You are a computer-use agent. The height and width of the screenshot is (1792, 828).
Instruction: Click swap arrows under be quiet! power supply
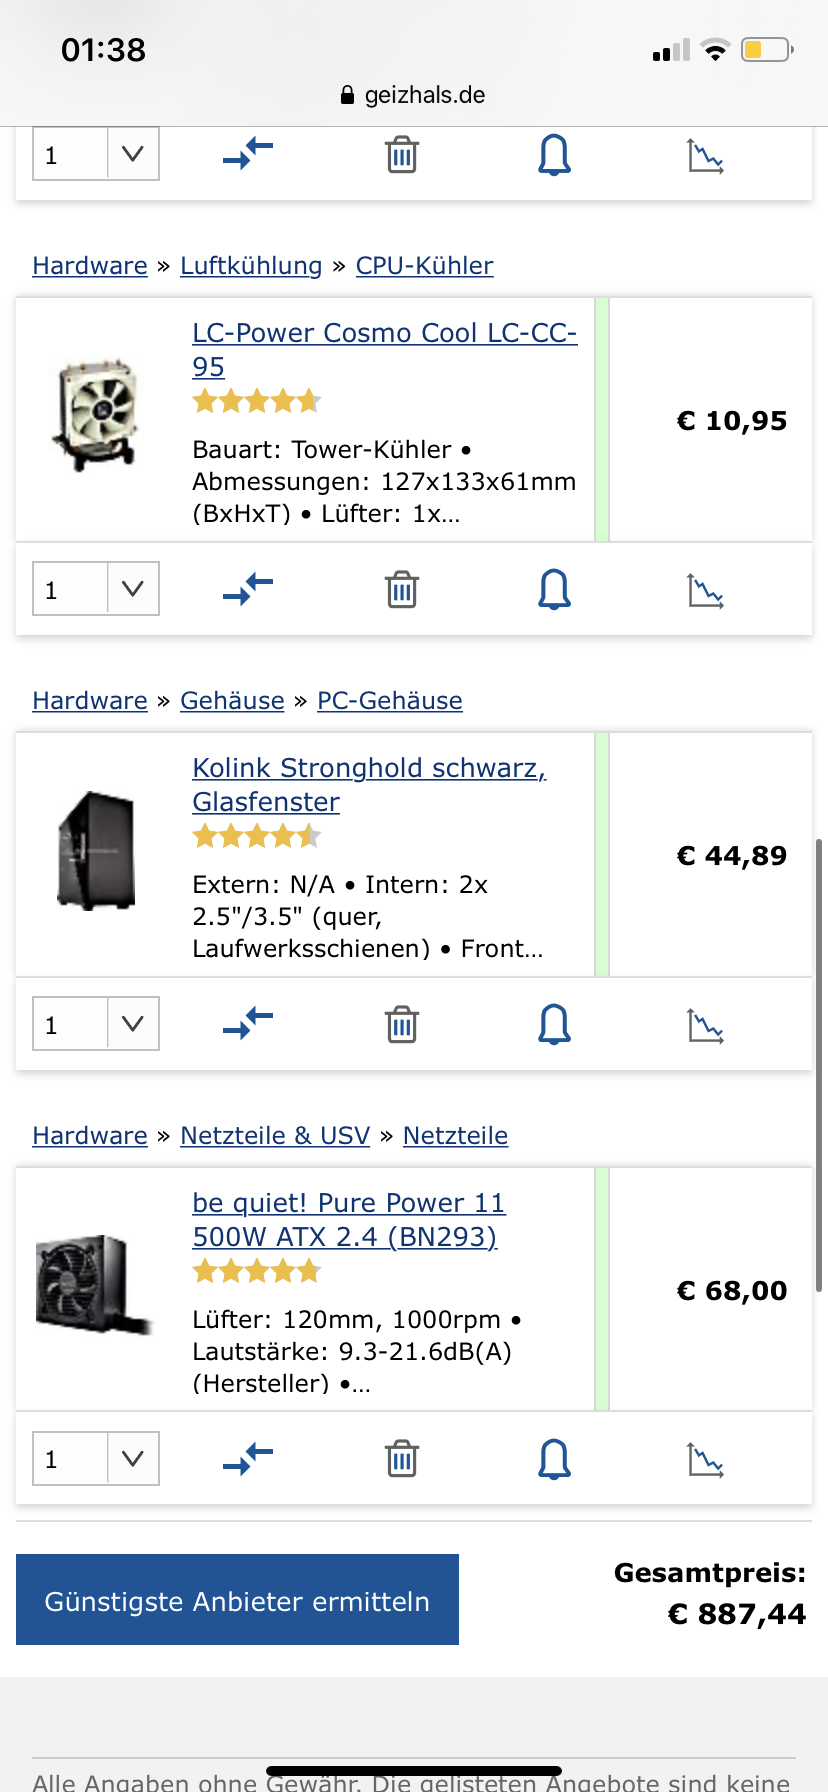pyautogui.click(x=248, y=1460)
